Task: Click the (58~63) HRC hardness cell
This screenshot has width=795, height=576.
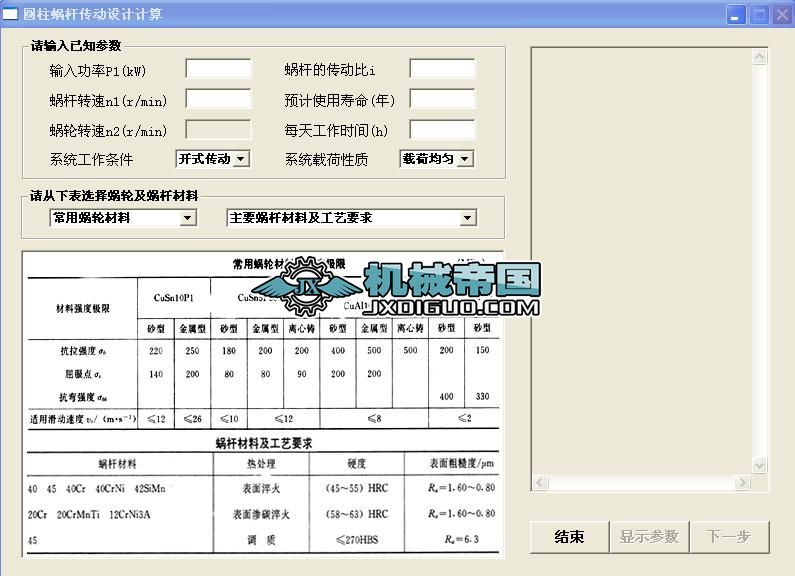Action: click(x=357, y=514)
